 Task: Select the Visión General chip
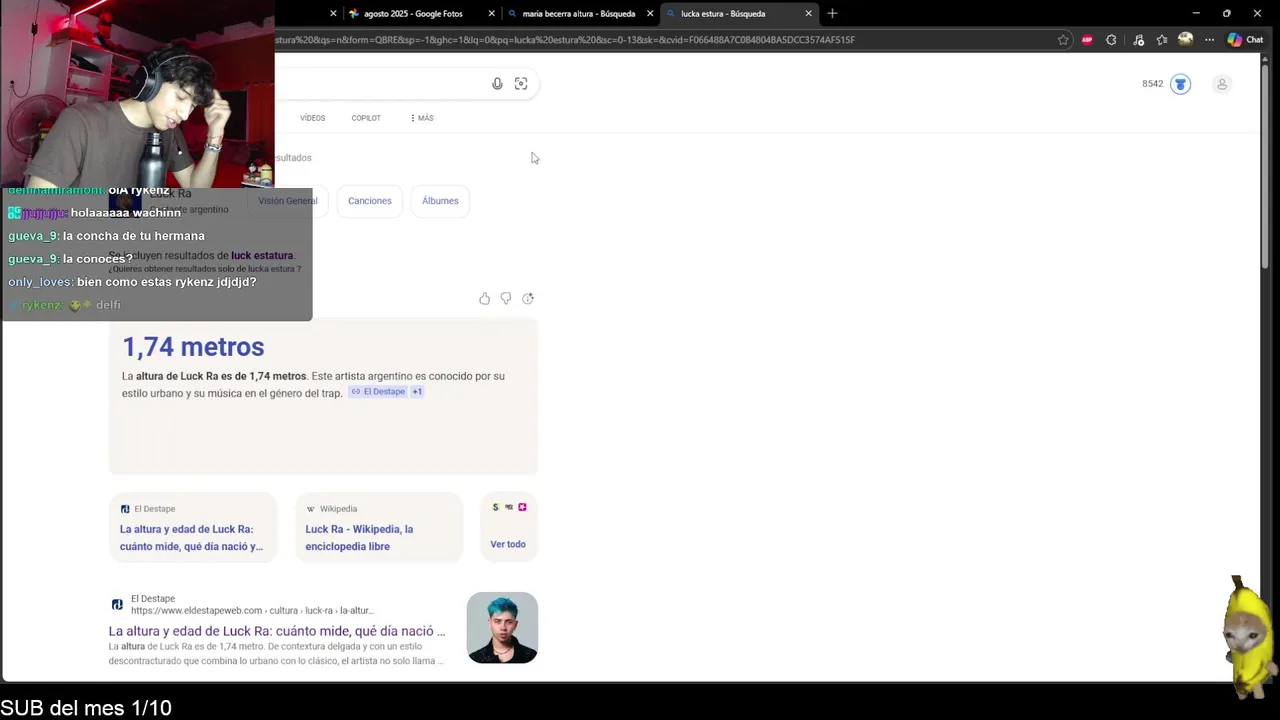pyautogui.click(x=288, y=201)
